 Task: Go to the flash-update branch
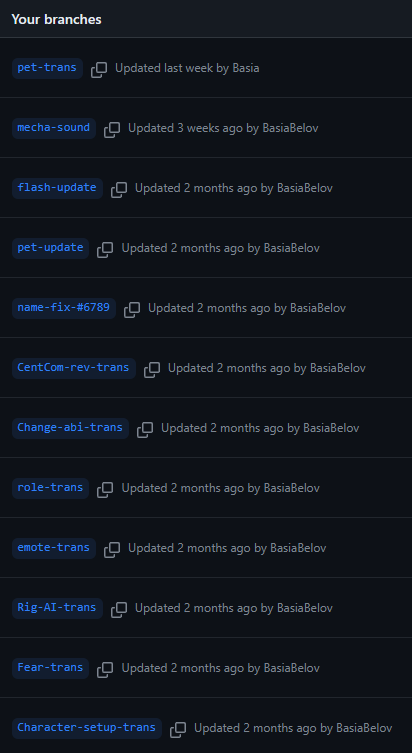click(57, 188)
